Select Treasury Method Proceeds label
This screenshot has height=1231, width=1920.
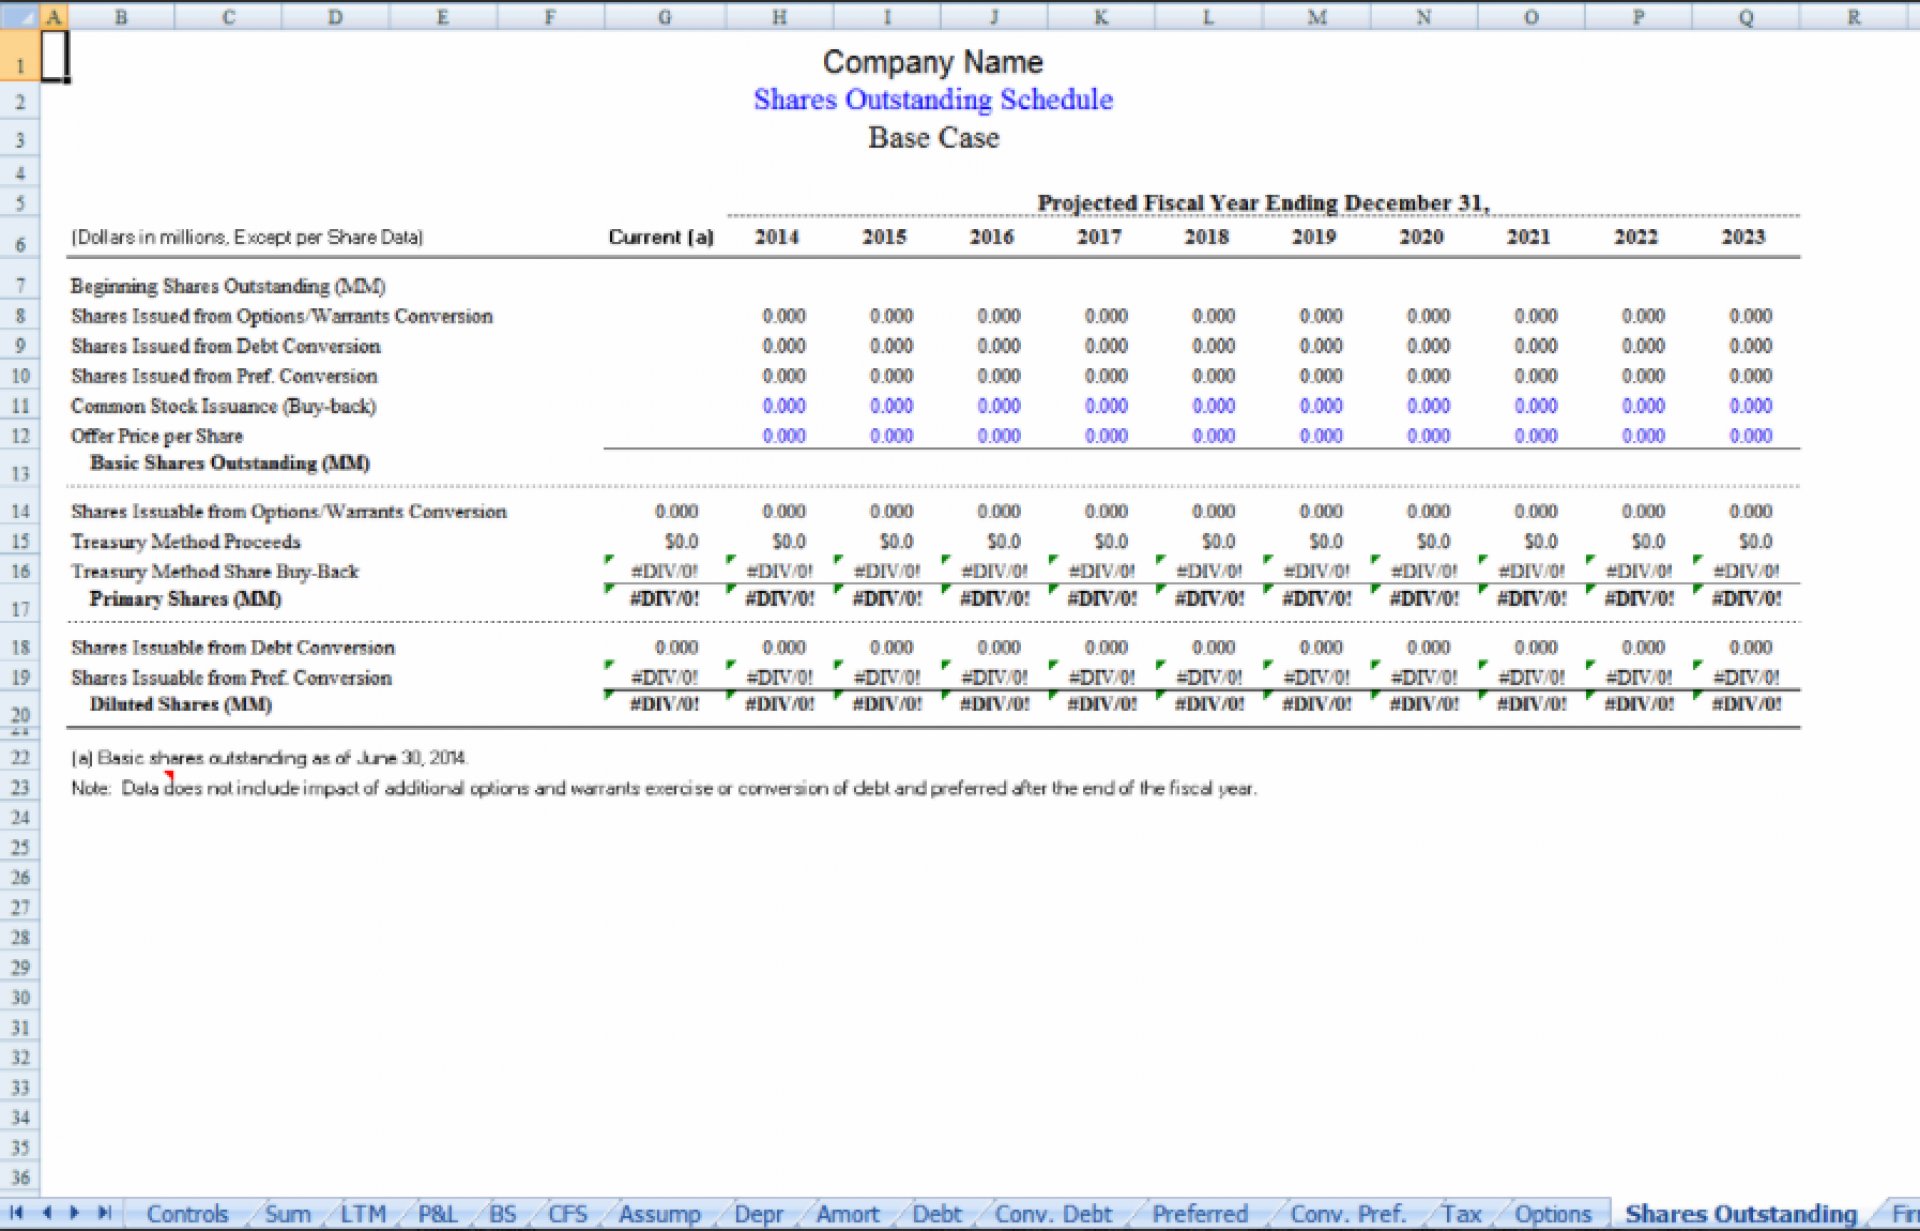(x=186, y=541)
